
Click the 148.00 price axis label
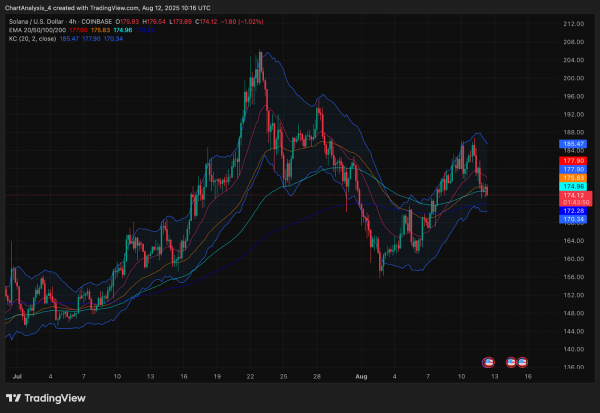coord(574,313)
